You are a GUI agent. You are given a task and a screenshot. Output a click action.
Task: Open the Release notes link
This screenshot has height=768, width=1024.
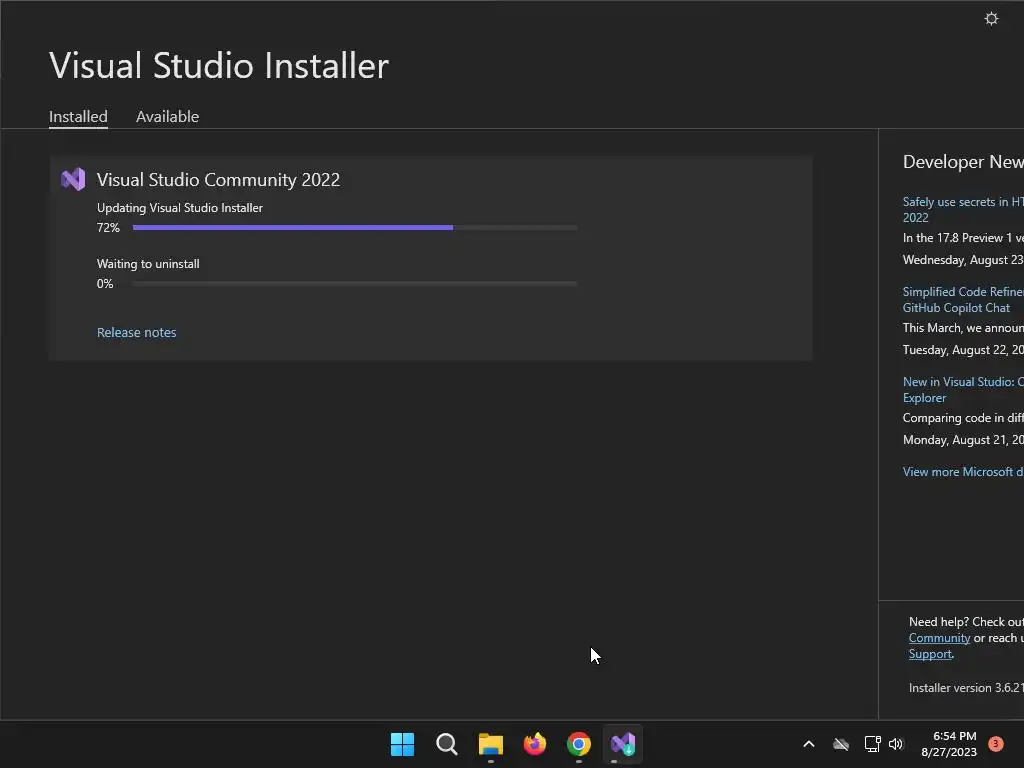[x=136, y=332]
